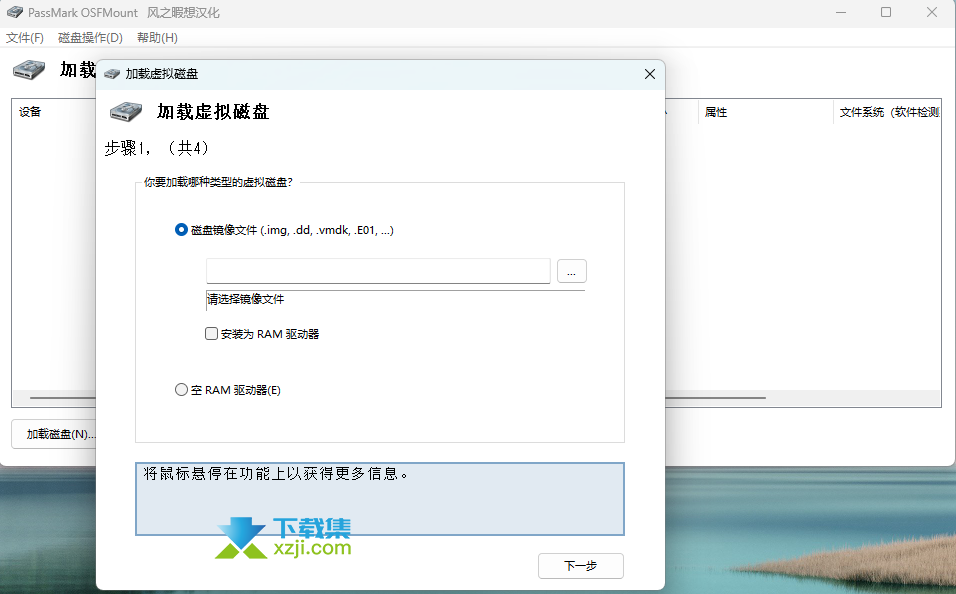Open the 磁盘操作(D) menu
The width and height of the screenshot is (956, 594).
[90, 38]
